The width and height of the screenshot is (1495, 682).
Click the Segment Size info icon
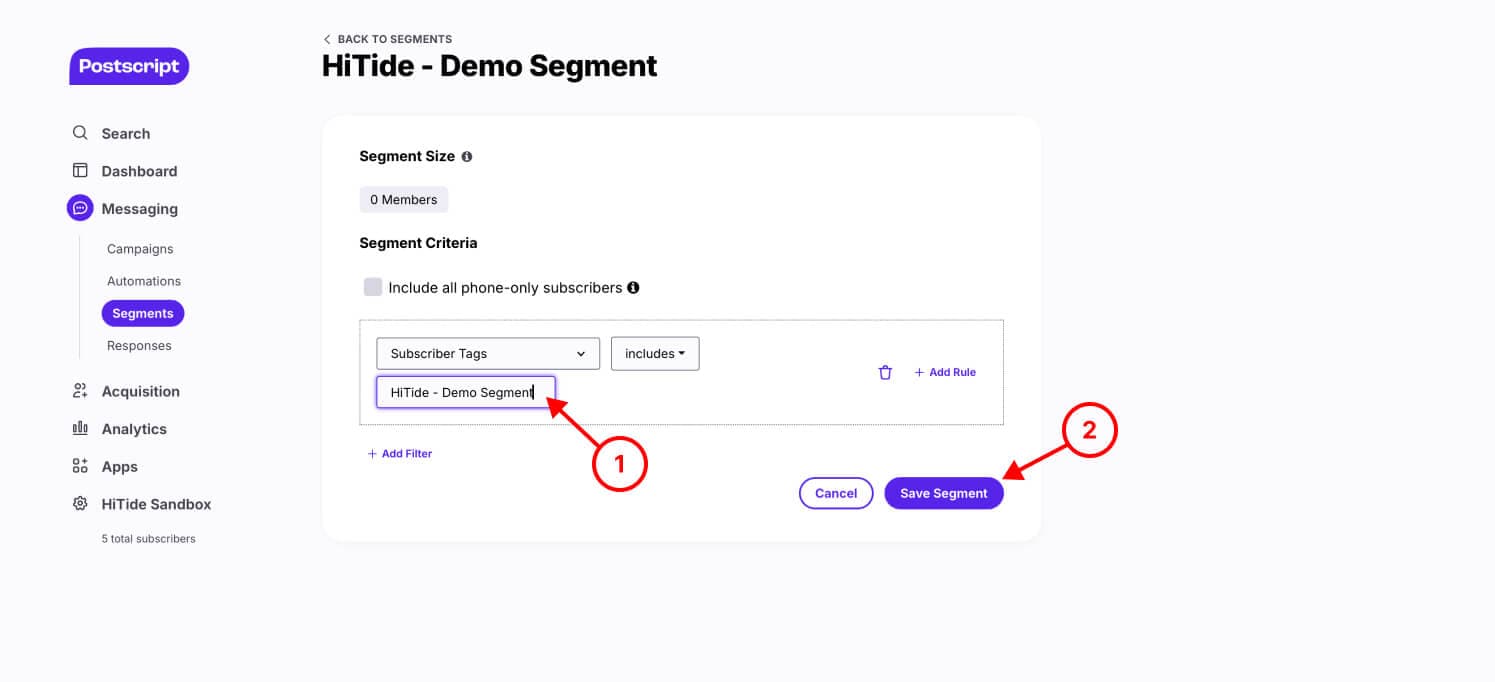click(467, 157)
